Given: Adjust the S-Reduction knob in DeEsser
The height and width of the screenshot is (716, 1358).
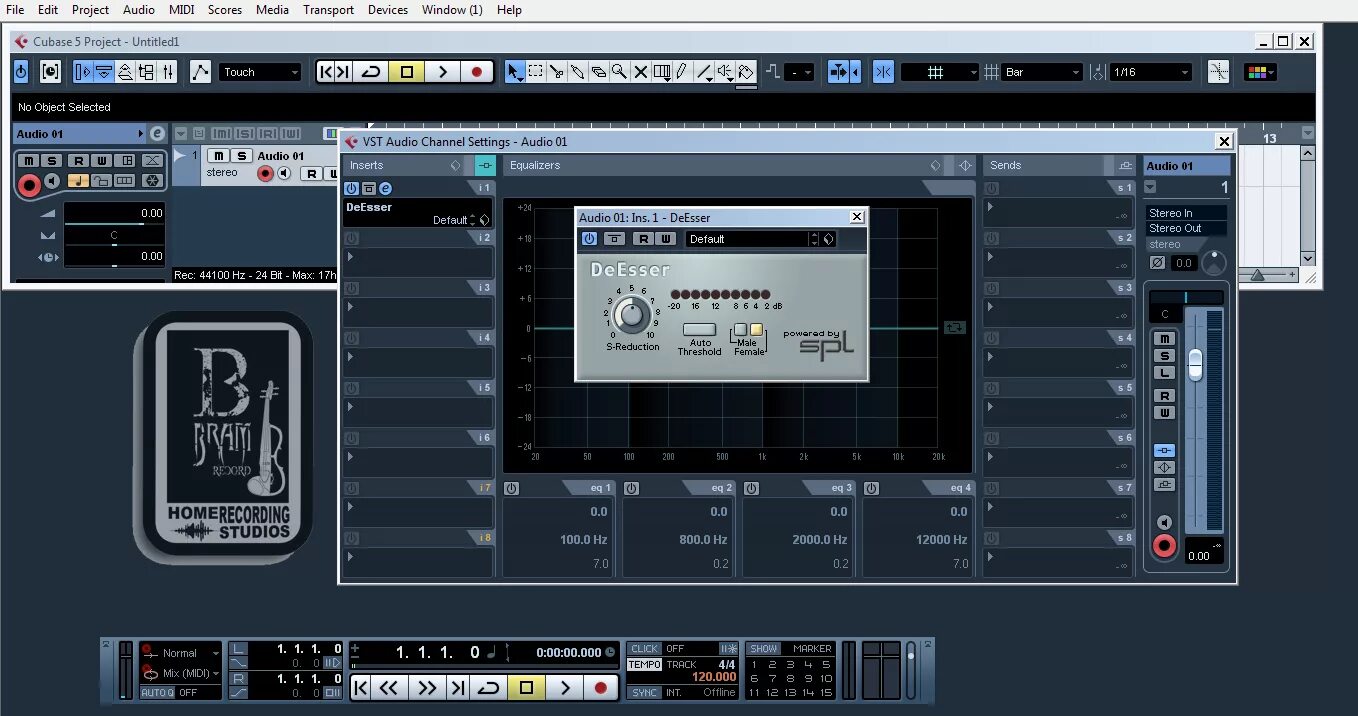Looking at the screenshot, I should click(x=631, y=315).
